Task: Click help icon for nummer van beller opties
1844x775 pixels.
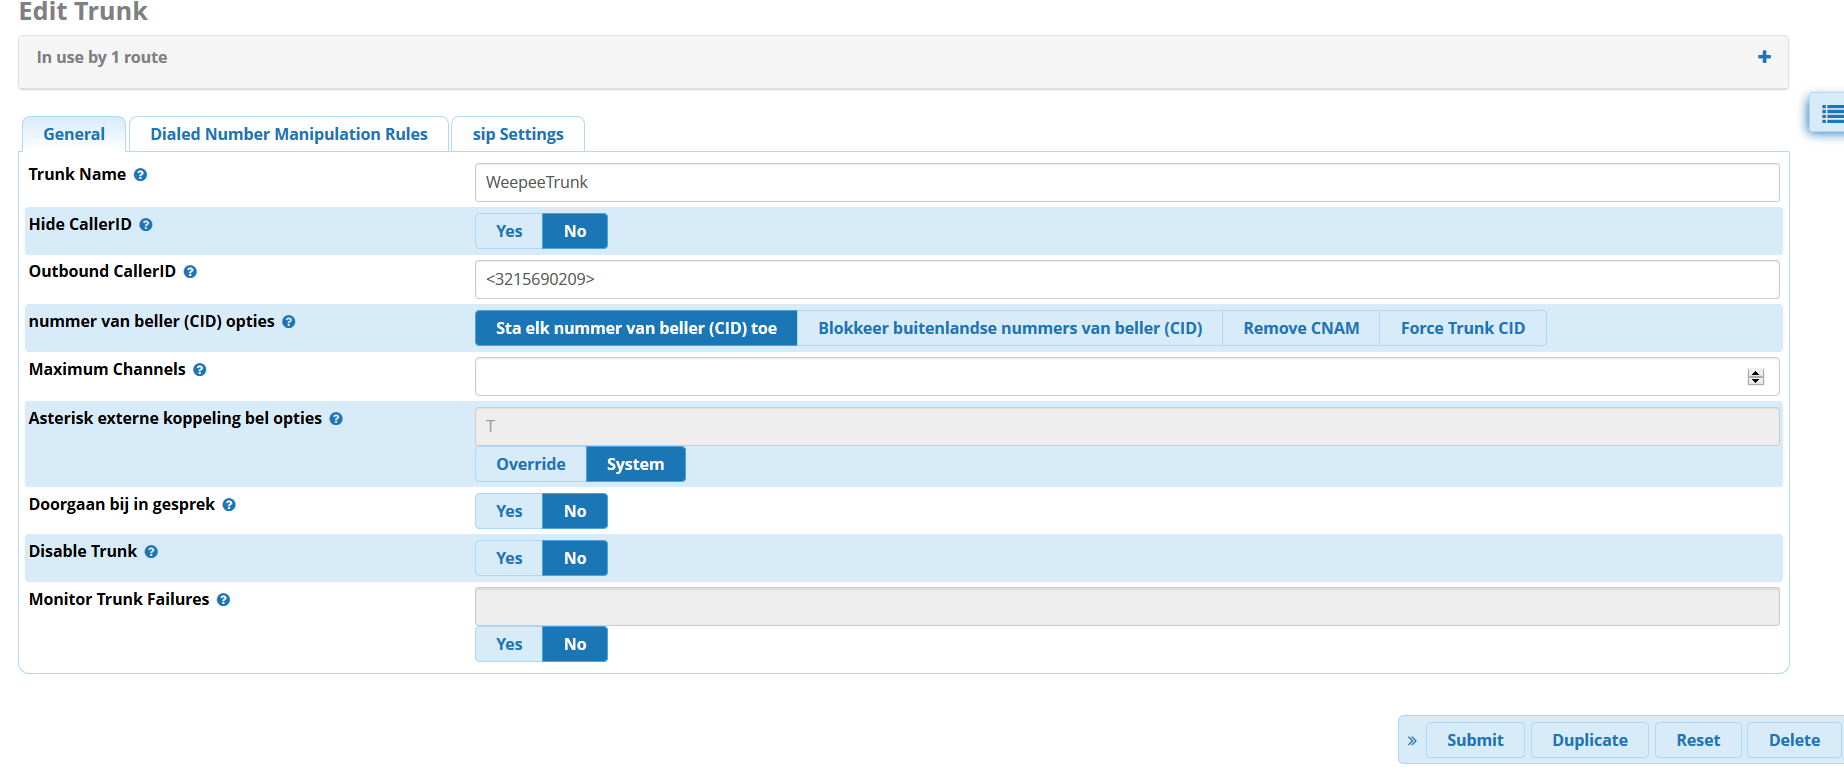Action: pos(289,322)
